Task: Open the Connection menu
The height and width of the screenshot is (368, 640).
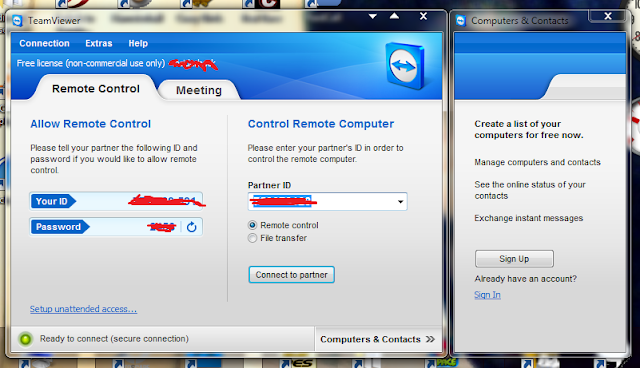Action: [44, 43]
